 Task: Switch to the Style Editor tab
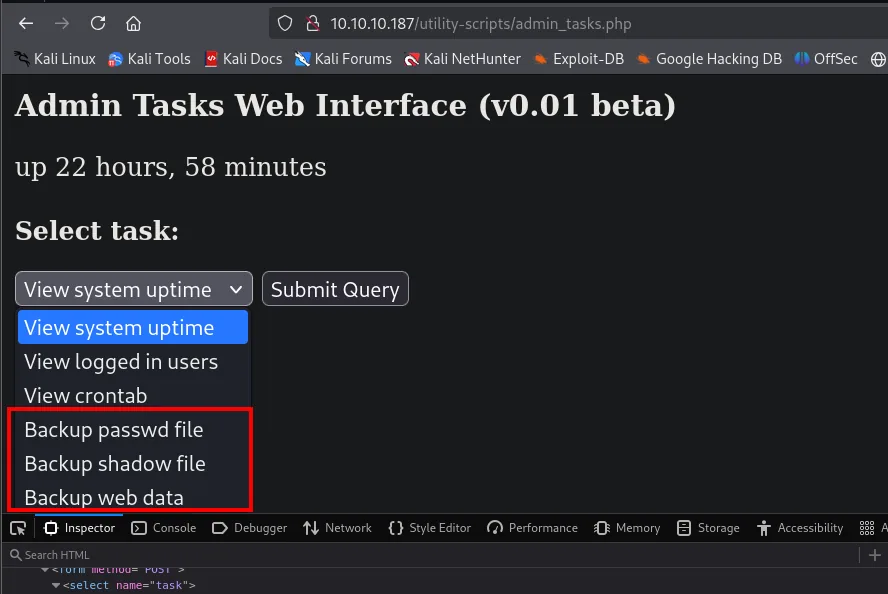[x=429, y=528]
